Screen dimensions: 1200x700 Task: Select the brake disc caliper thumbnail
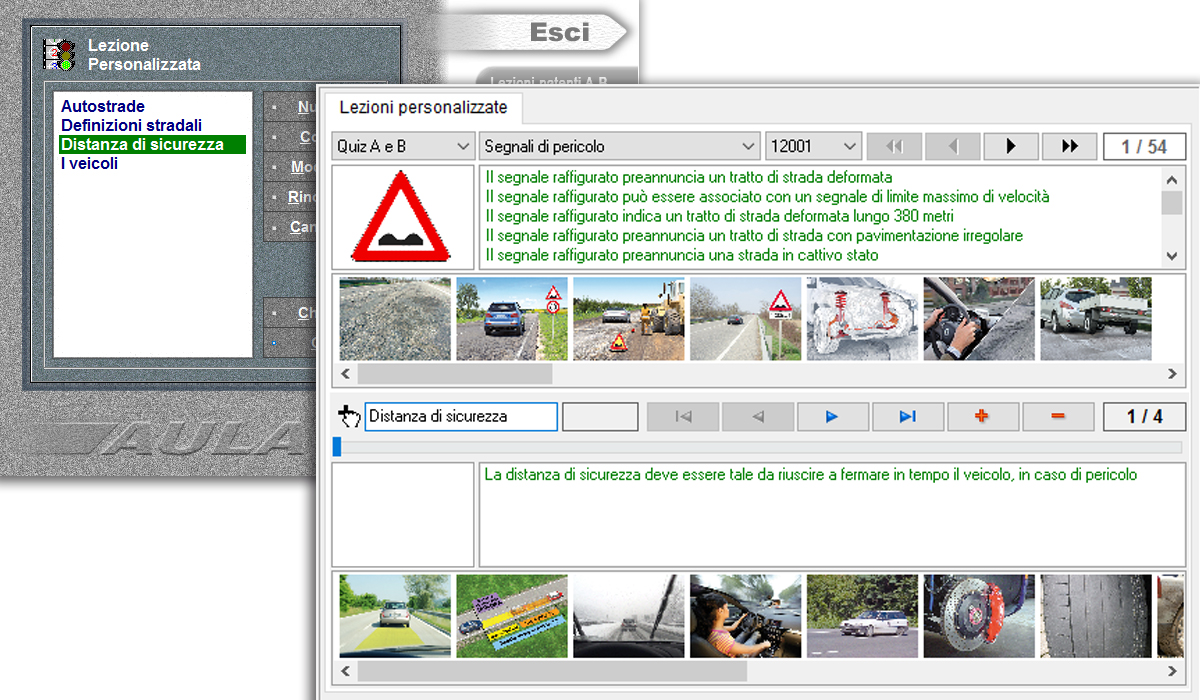coord(978,615)
